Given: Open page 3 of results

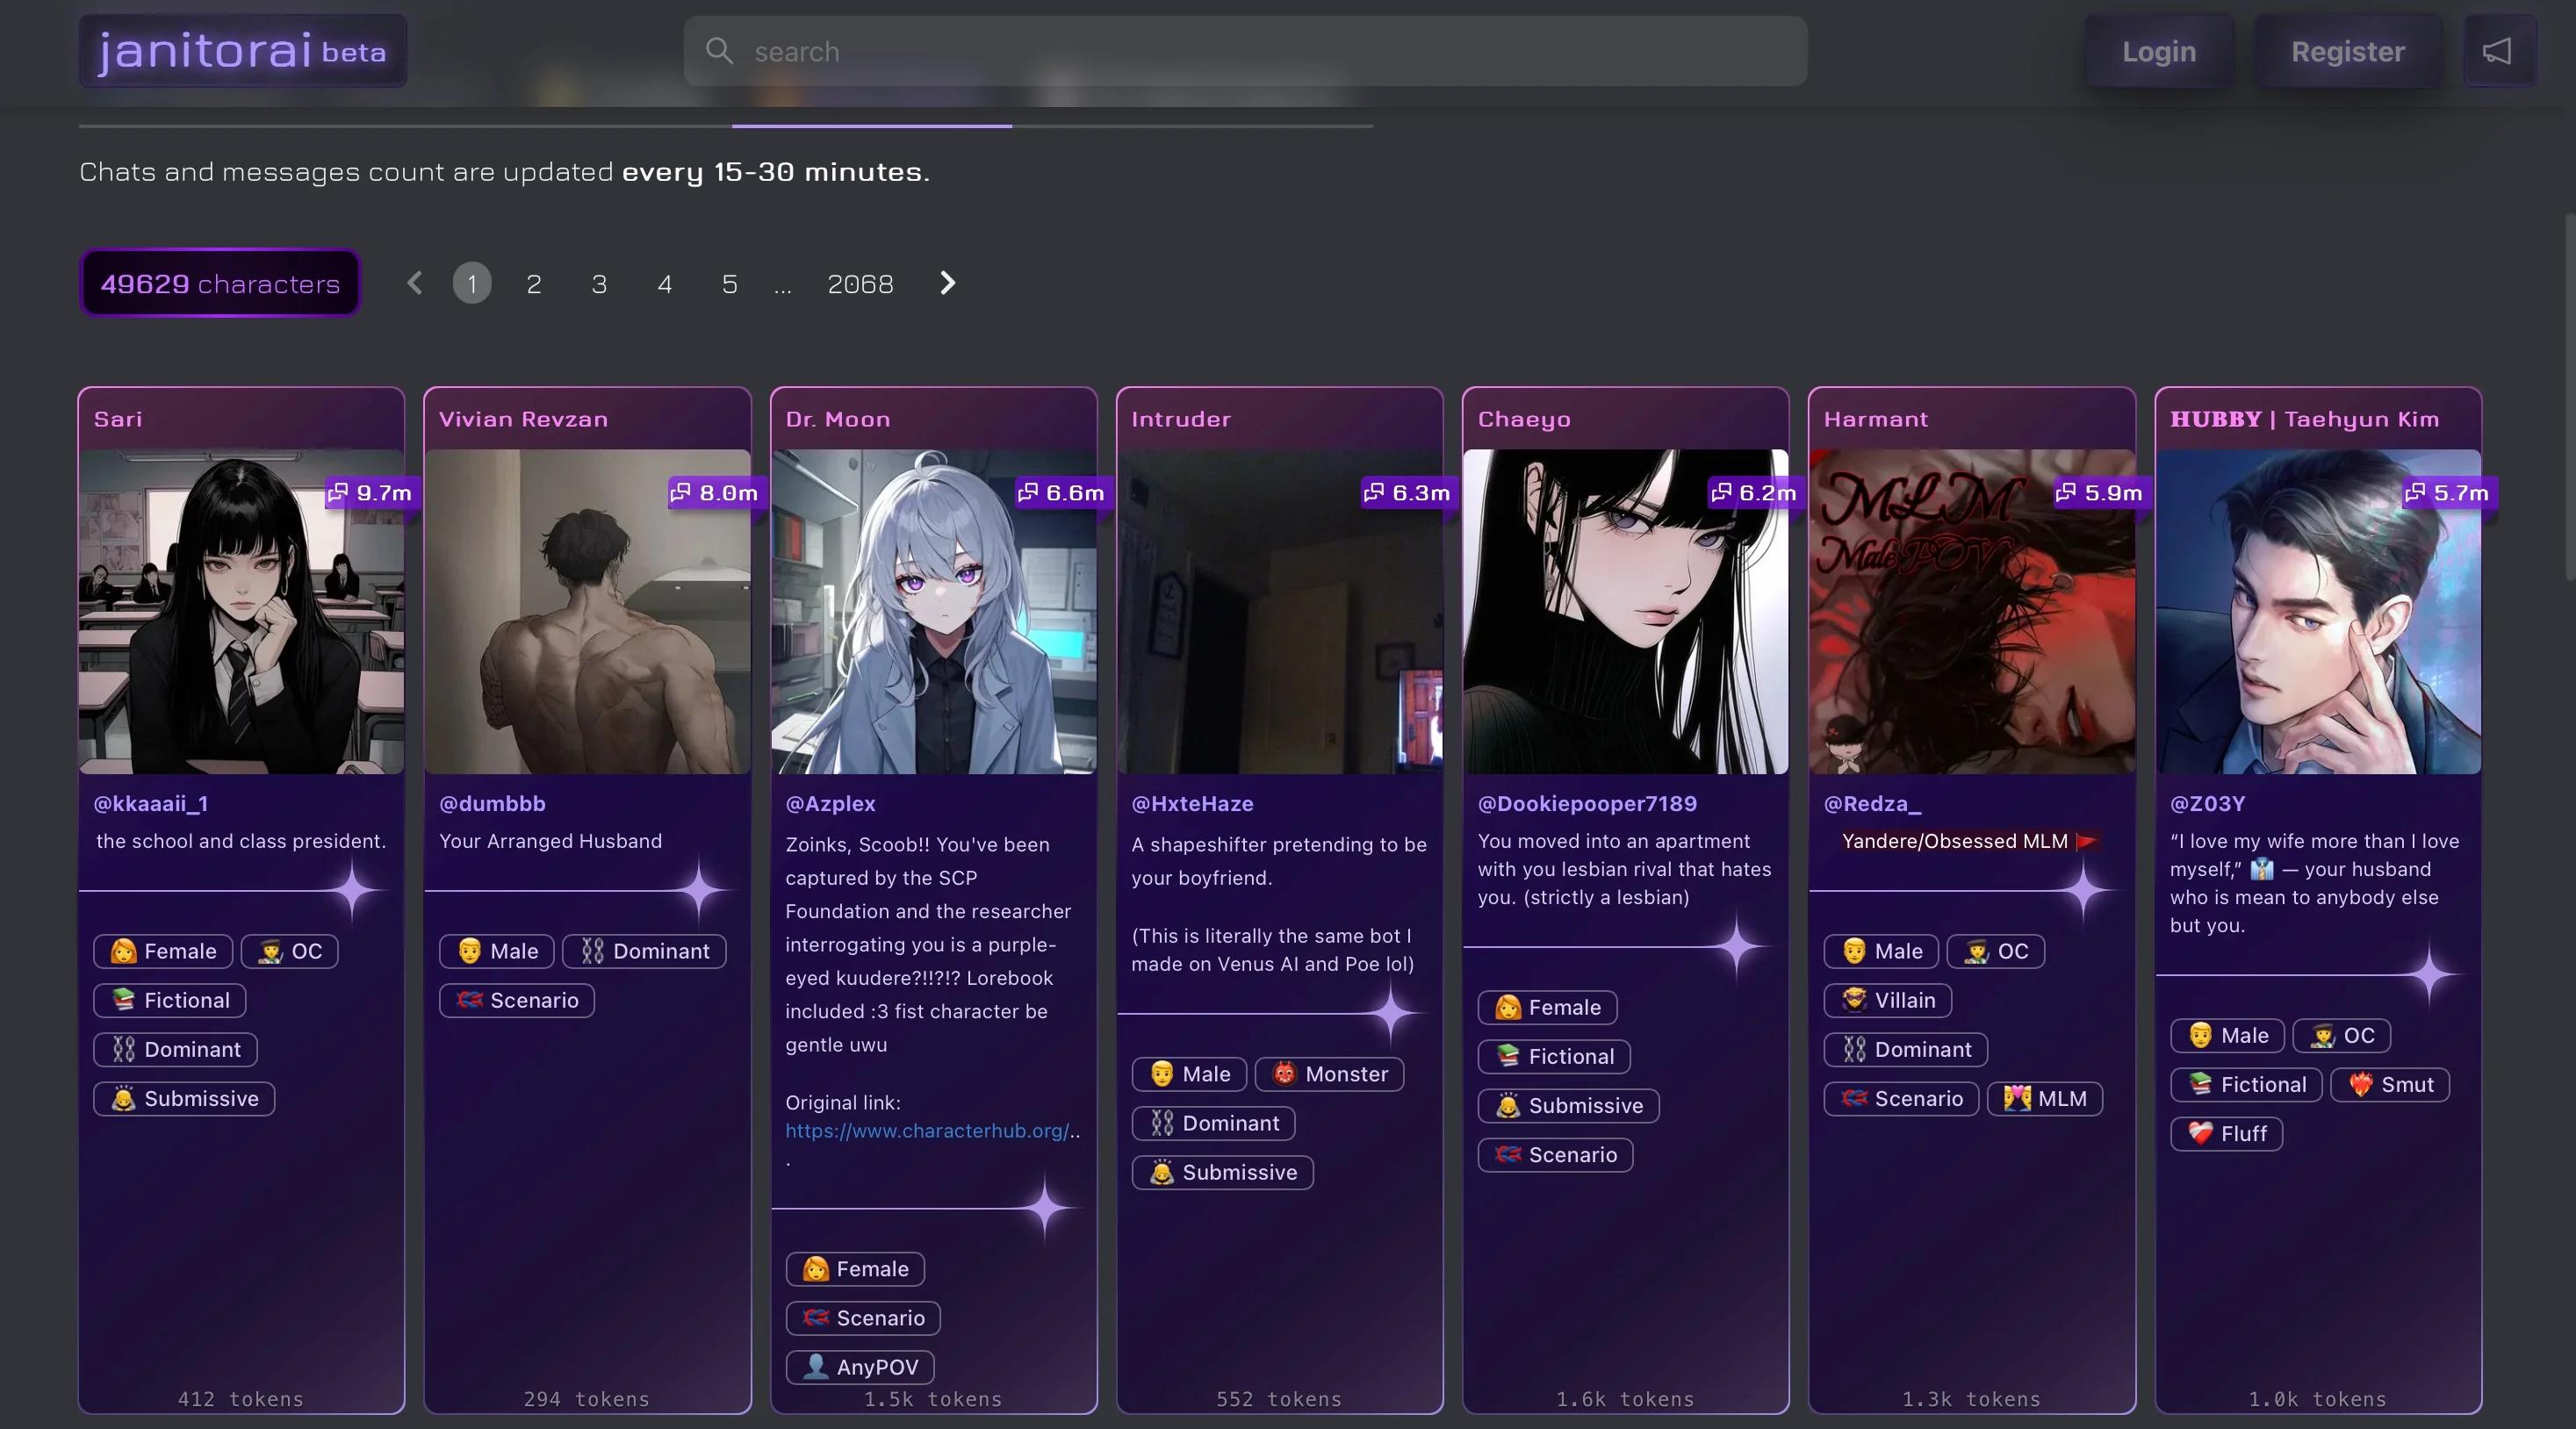Looking at the screenshot, I should pyautogui.click(x=599, y=284).
